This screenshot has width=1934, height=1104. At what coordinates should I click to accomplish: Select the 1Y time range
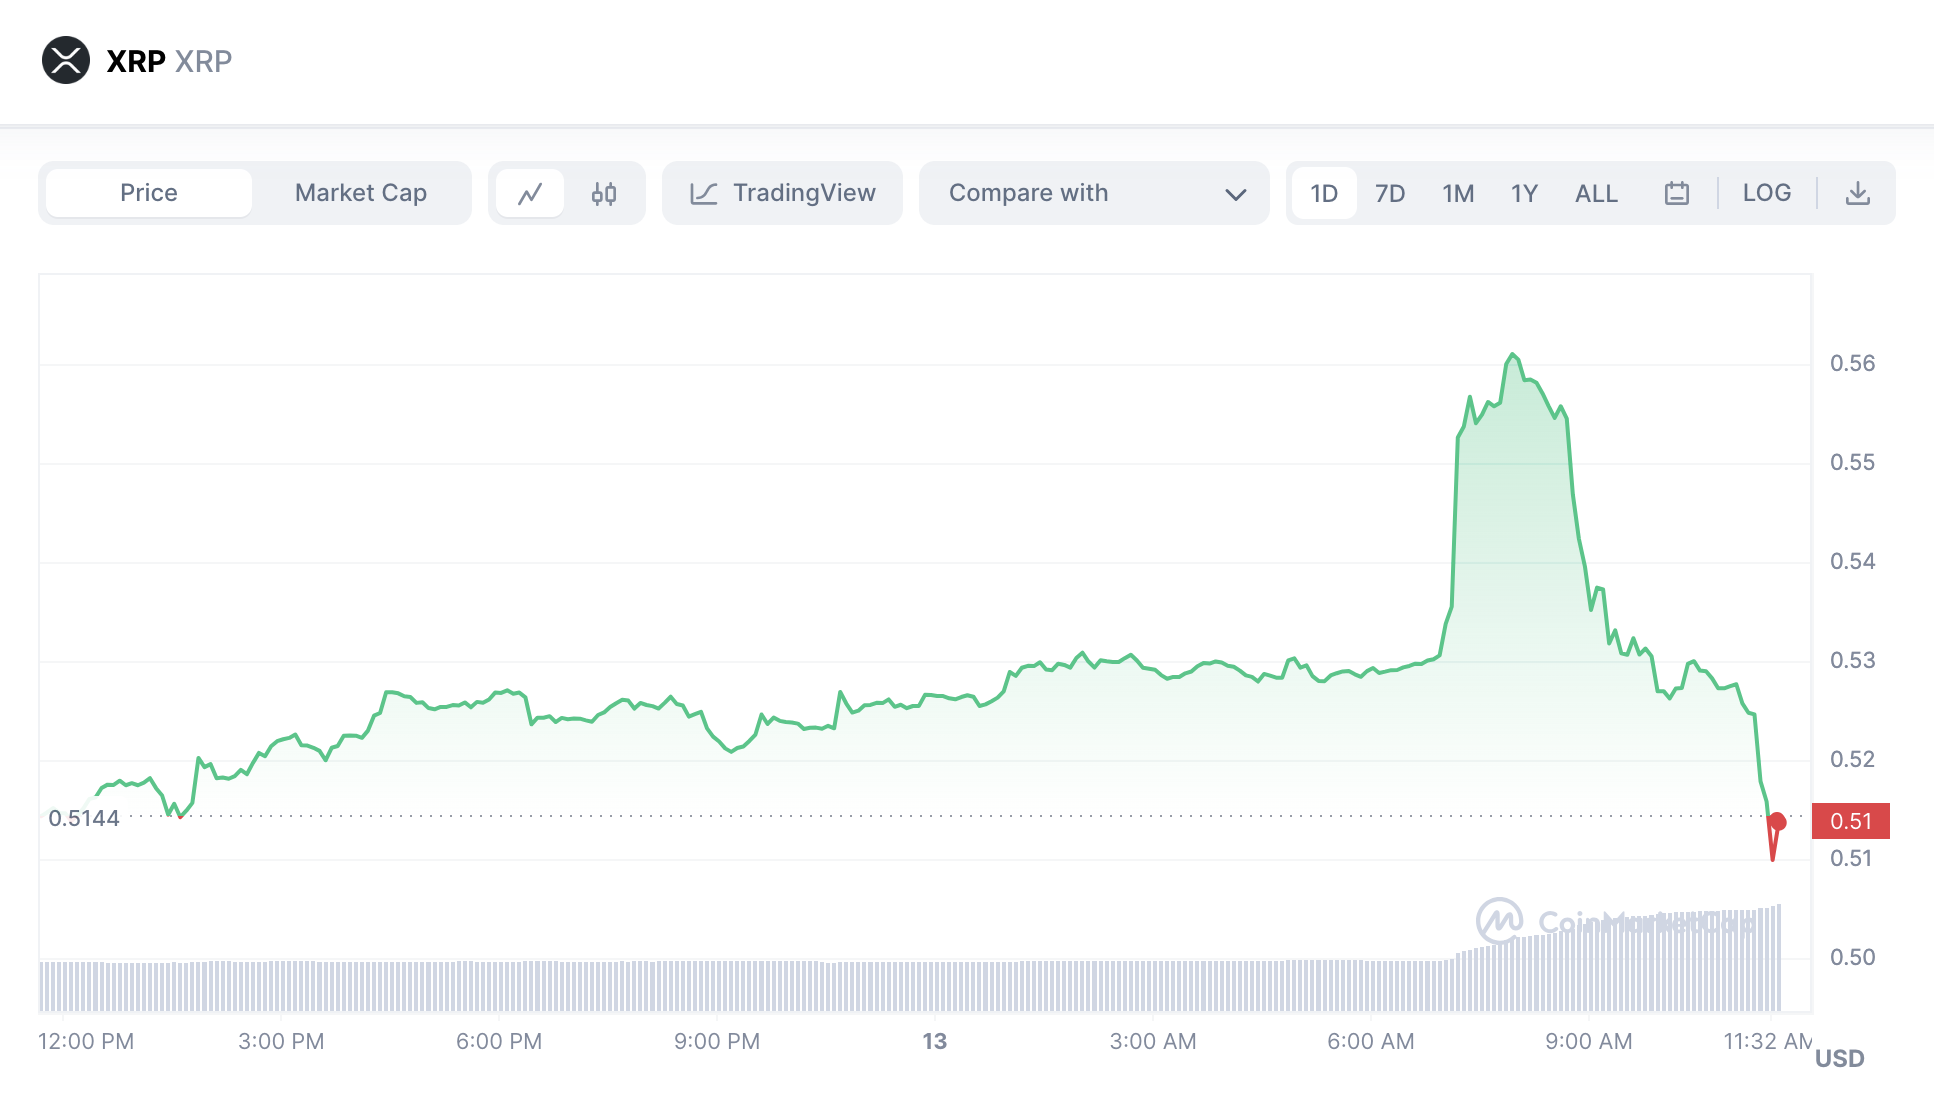pos(1524,193)
